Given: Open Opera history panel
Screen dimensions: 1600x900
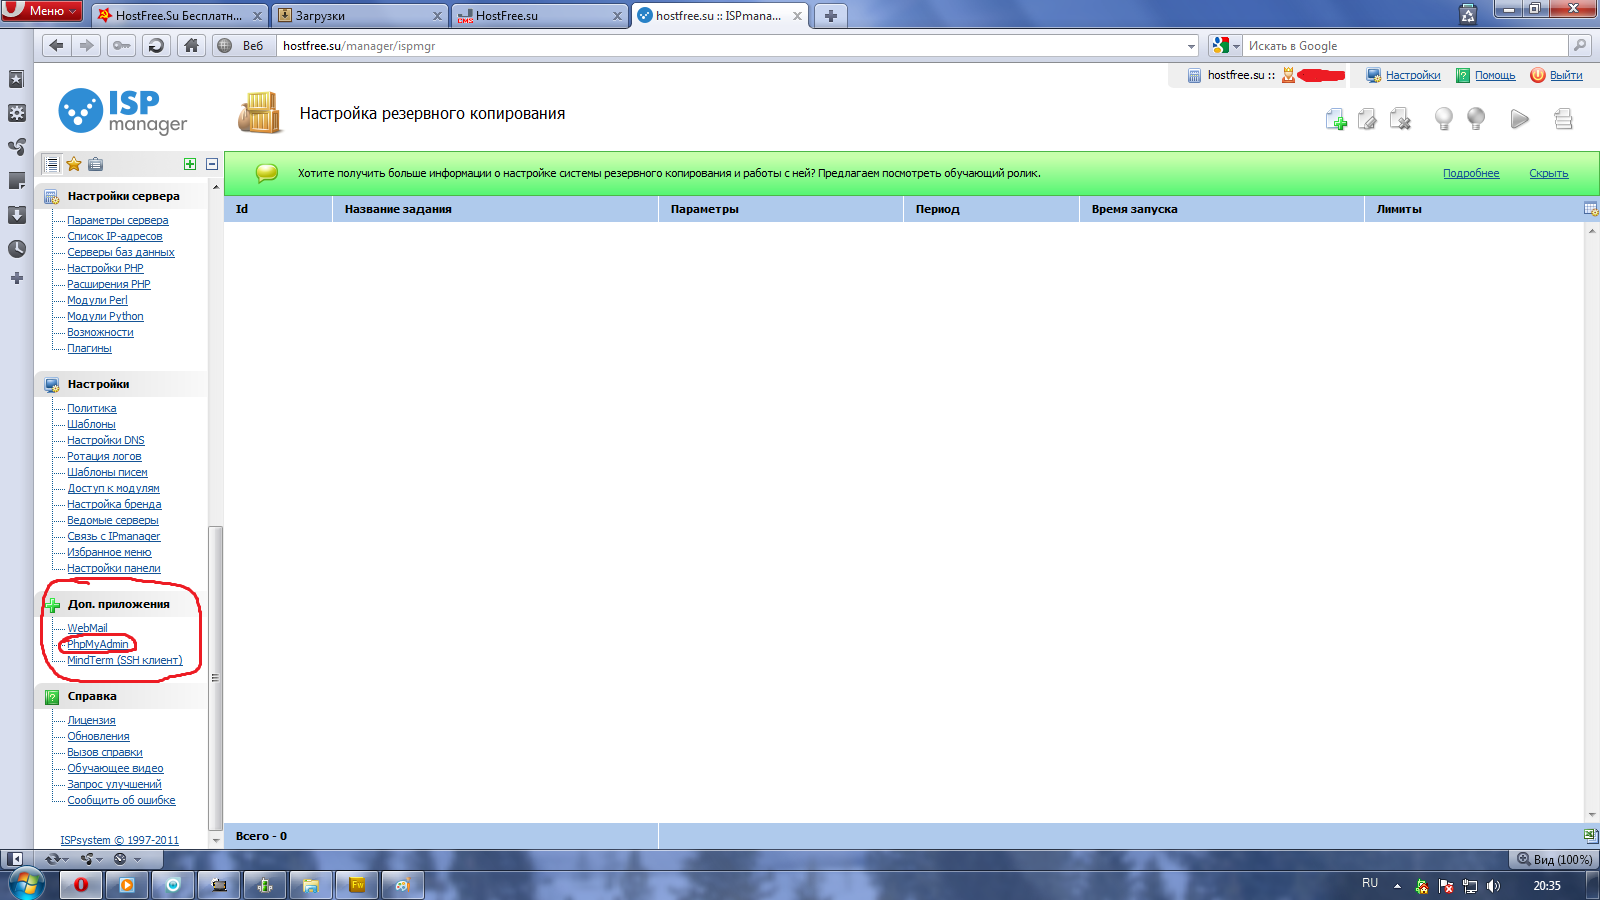Looking at the screenshot, I should 16,249.
